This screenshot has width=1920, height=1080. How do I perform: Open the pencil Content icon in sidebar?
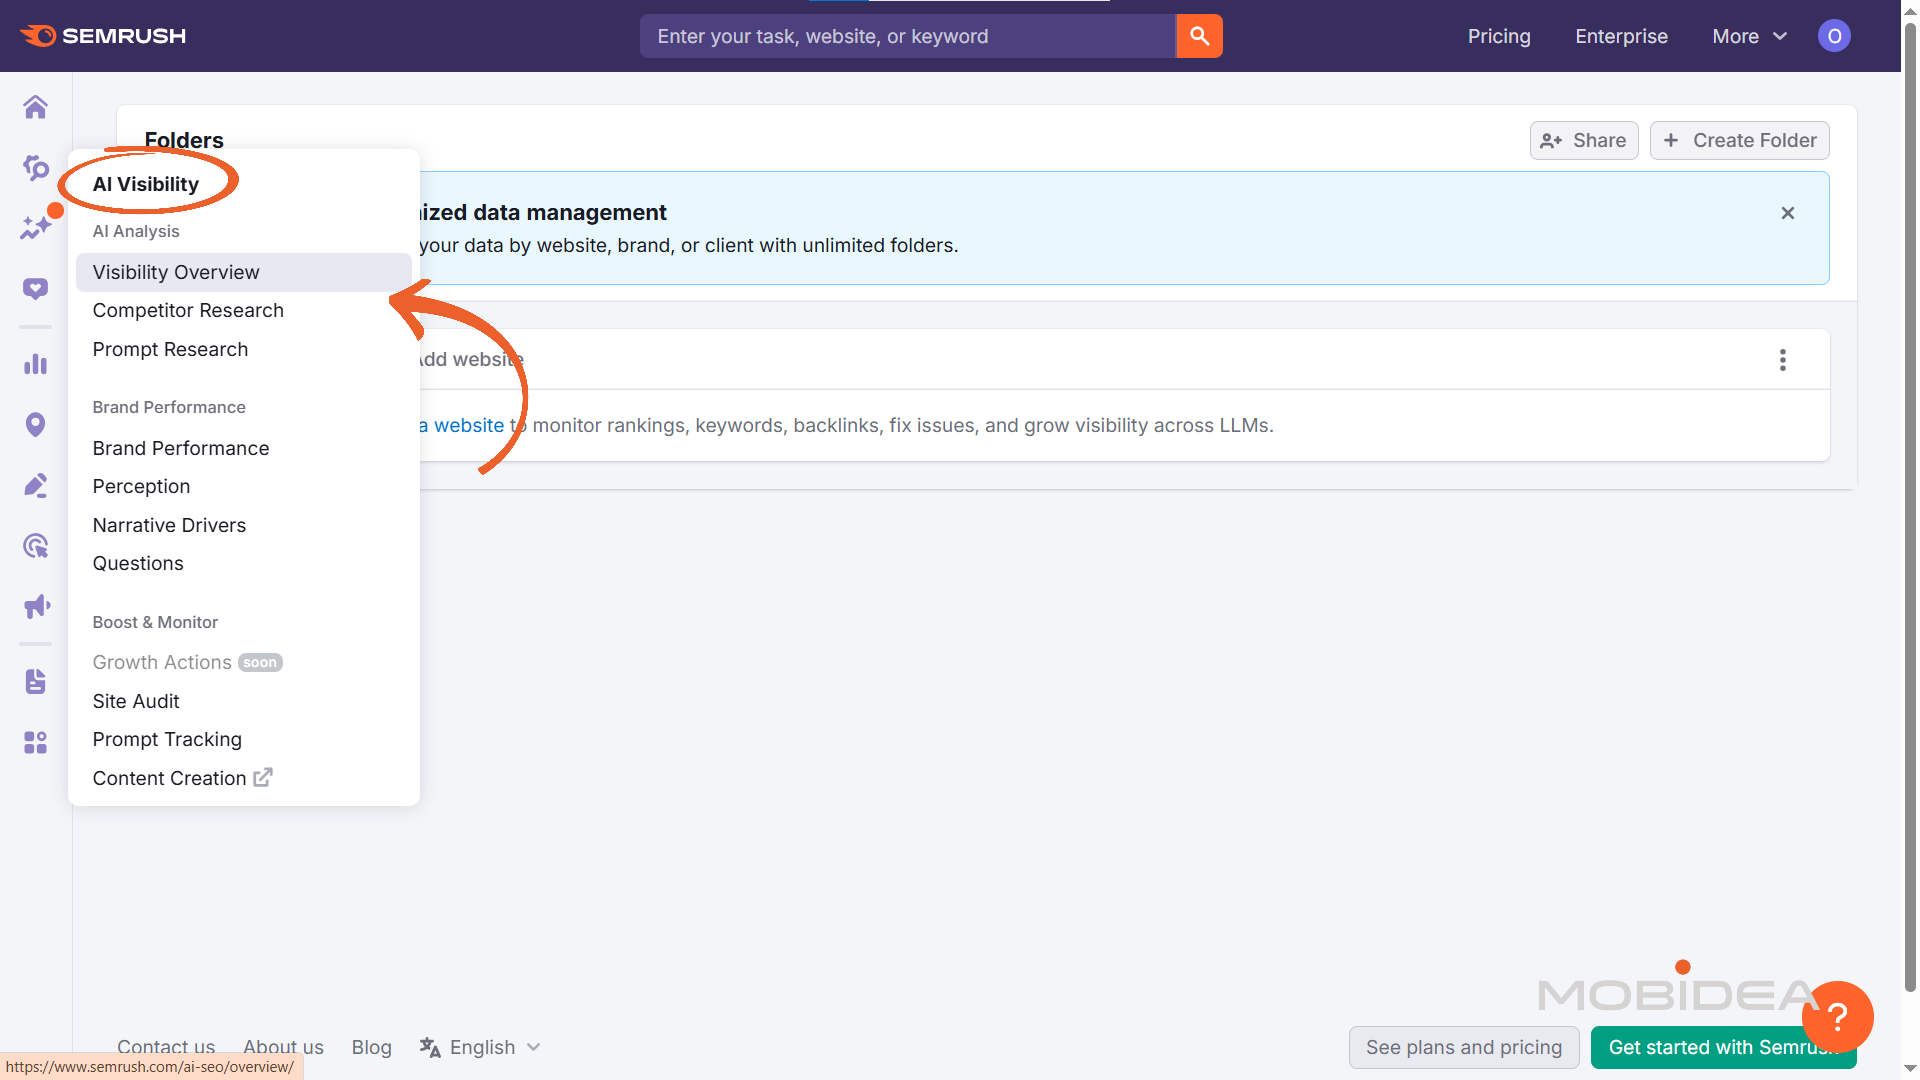[x=35, y=485]
